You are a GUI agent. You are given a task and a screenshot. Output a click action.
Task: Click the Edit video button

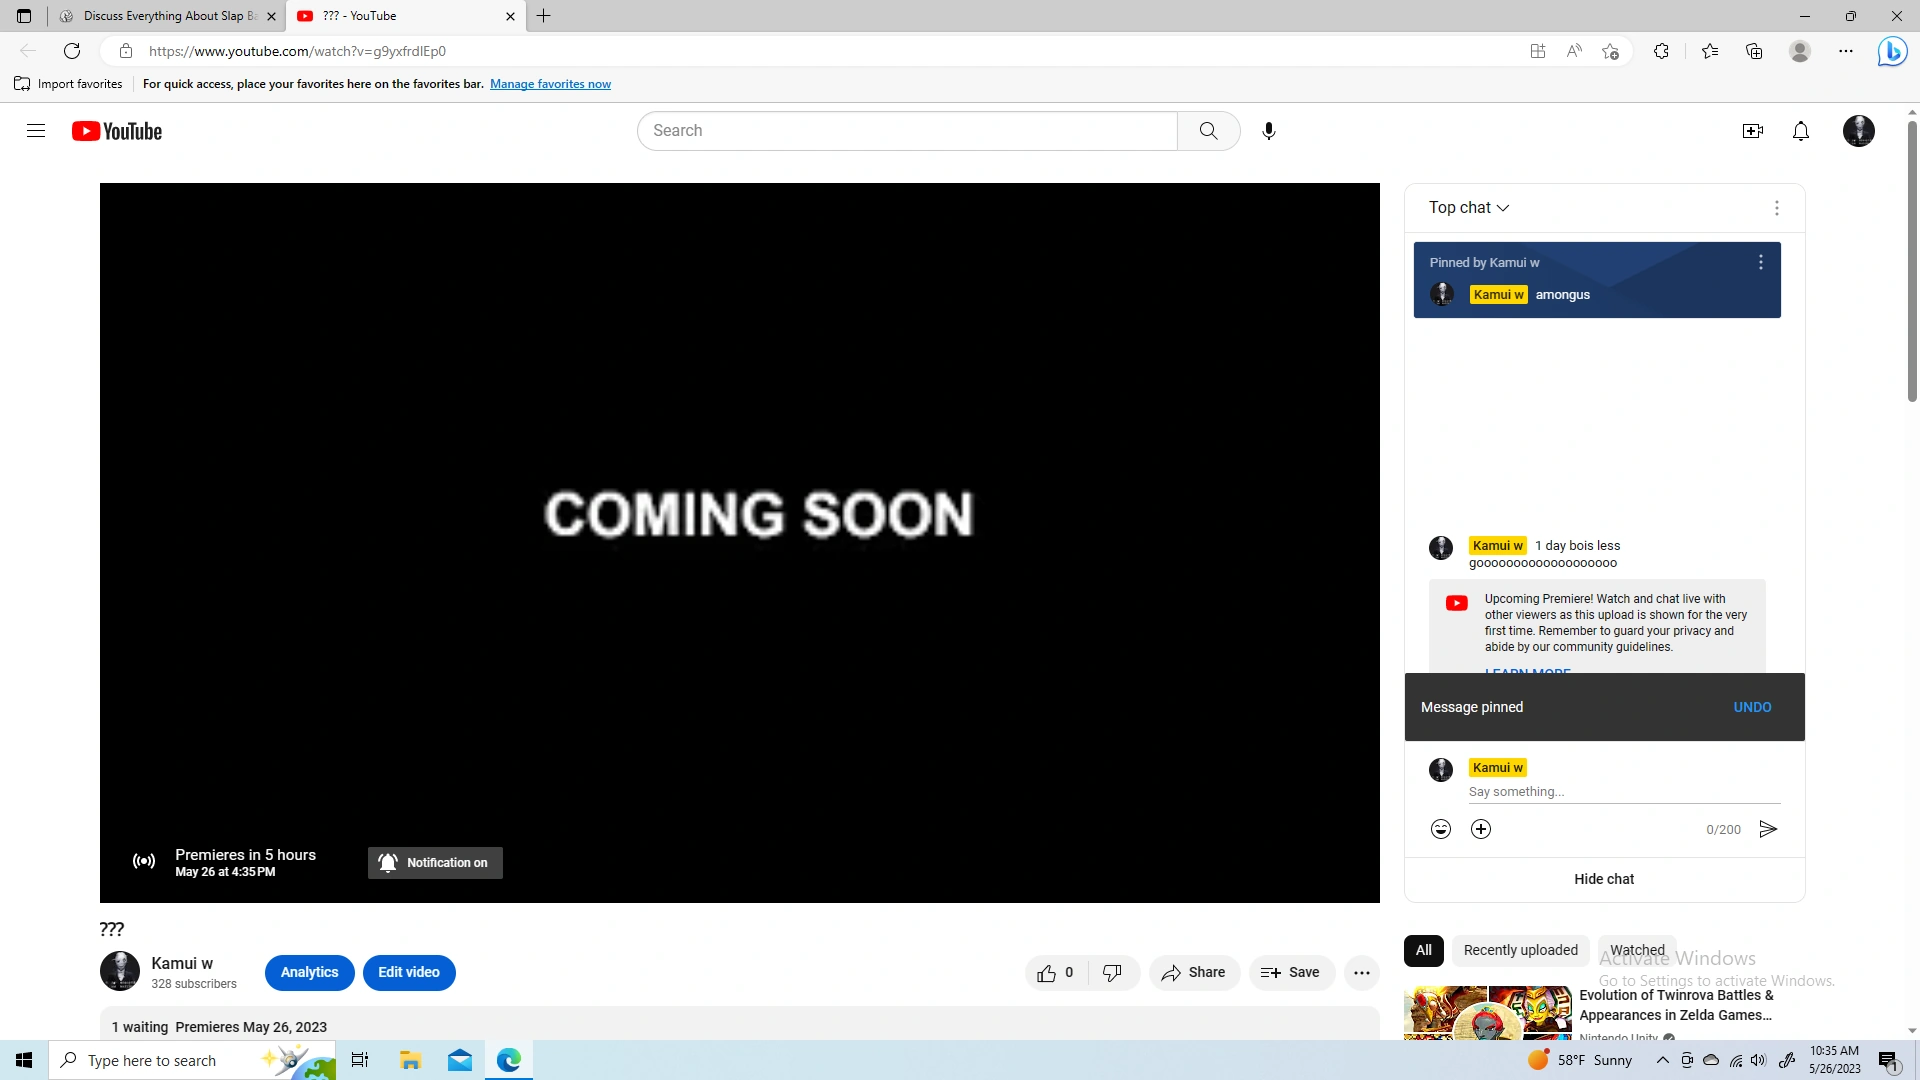408,973
